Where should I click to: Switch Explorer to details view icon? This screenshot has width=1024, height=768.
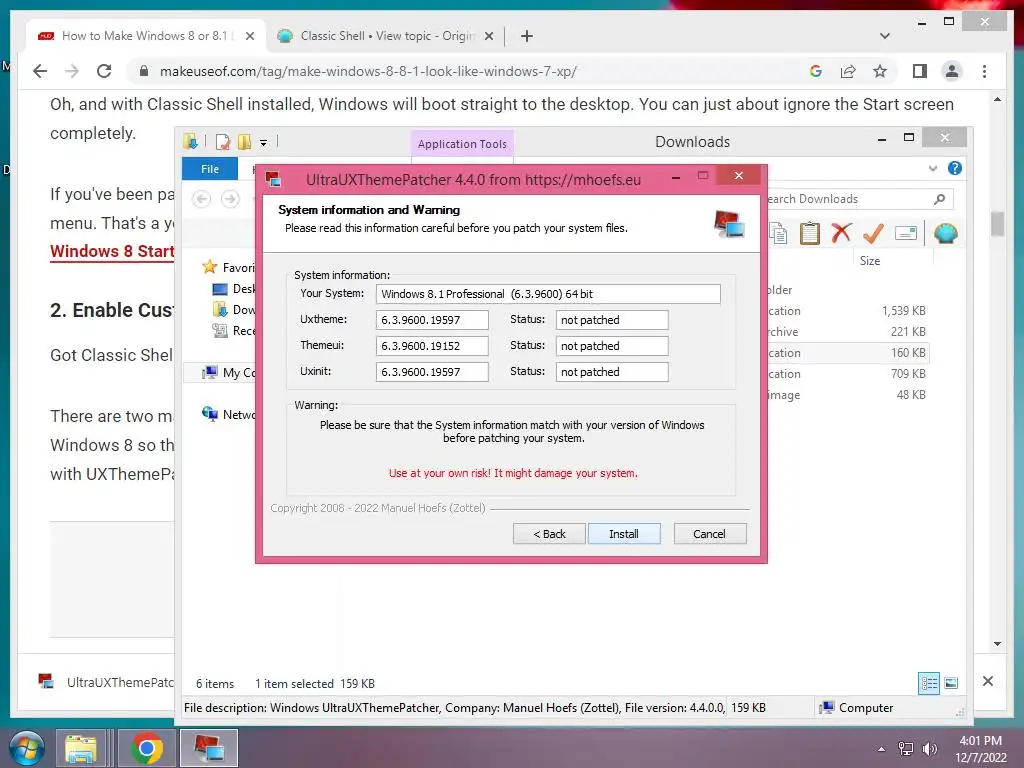(929, 683)
